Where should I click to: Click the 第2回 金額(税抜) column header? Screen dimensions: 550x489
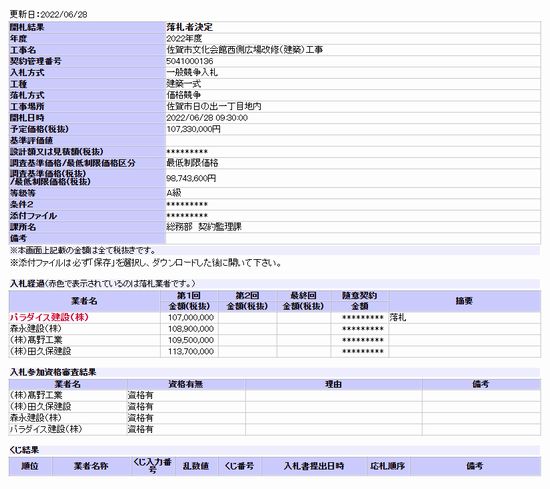pyautogui.click(x=247, y=301)
